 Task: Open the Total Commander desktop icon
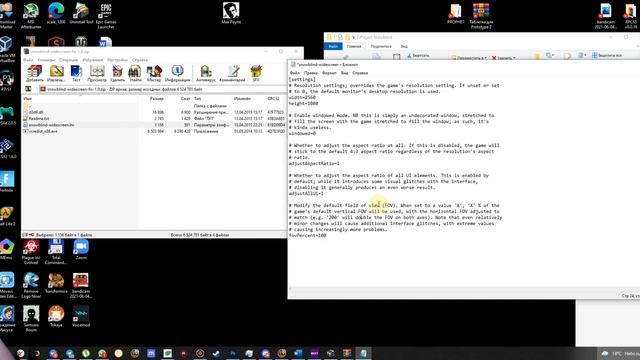point(56,252)
